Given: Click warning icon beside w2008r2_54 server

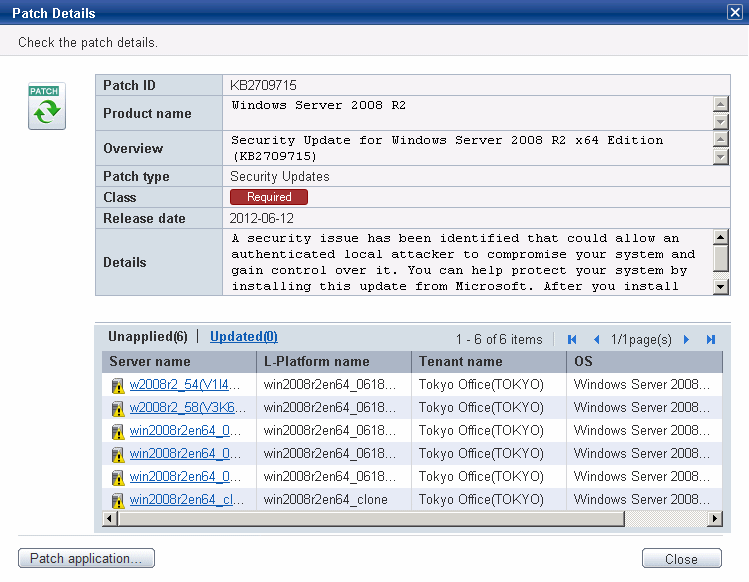Looking at the screenshot, I should coord(118,385).
